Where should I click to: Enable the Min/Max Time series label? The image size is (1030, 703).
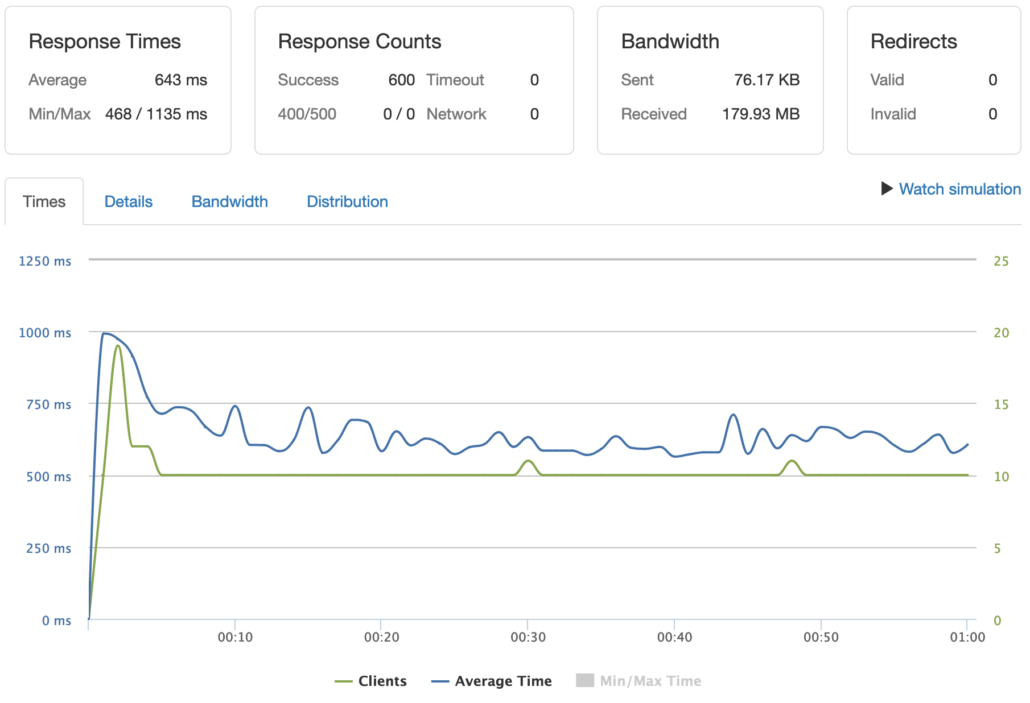pos(648,681)
